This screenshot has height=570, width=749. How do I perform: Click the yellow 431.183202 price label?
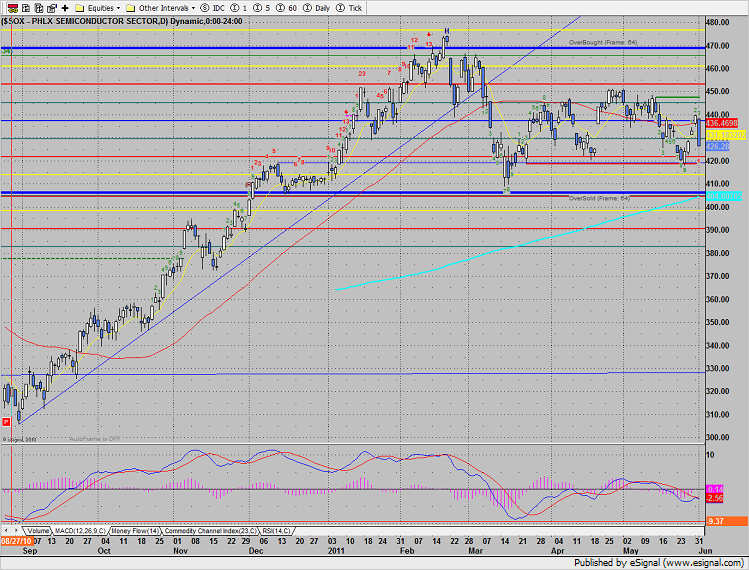pos(725,135)
